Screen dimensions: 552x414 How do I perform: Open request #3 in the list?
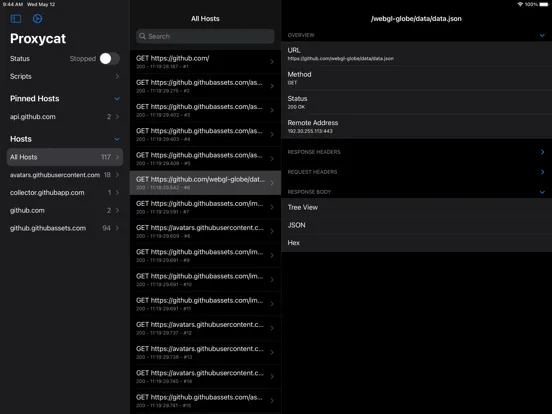click(x=205, y=110)
